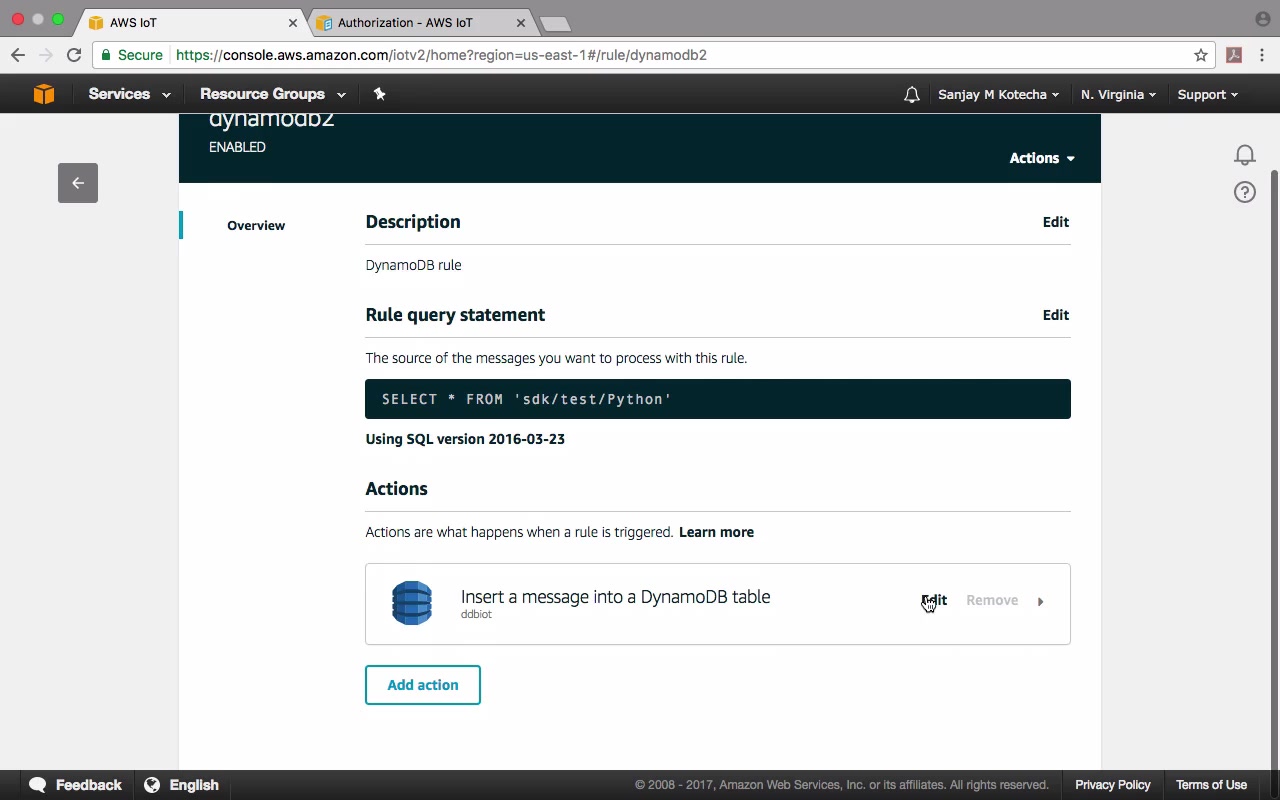Click 'Using SQL version 2016-03-23' text
This screenshot has height=800, width=1280.
coord(465,439)
